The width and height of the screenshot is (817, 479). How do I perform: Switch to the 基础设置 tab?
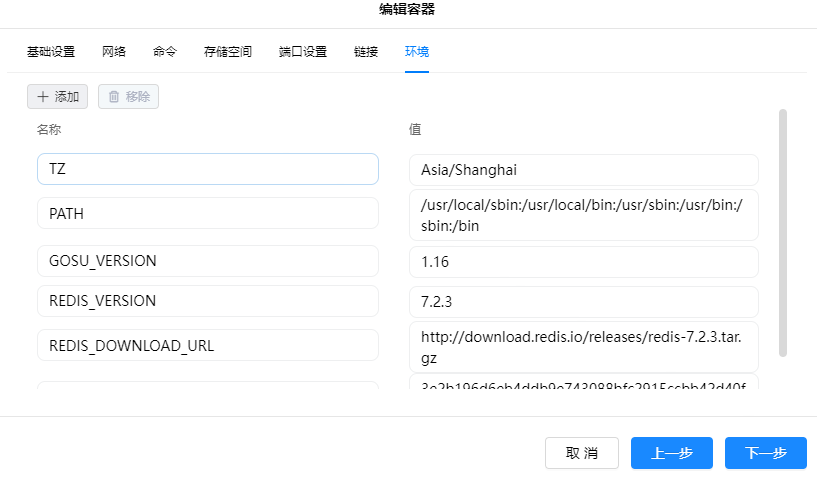[x=51, y=52]
